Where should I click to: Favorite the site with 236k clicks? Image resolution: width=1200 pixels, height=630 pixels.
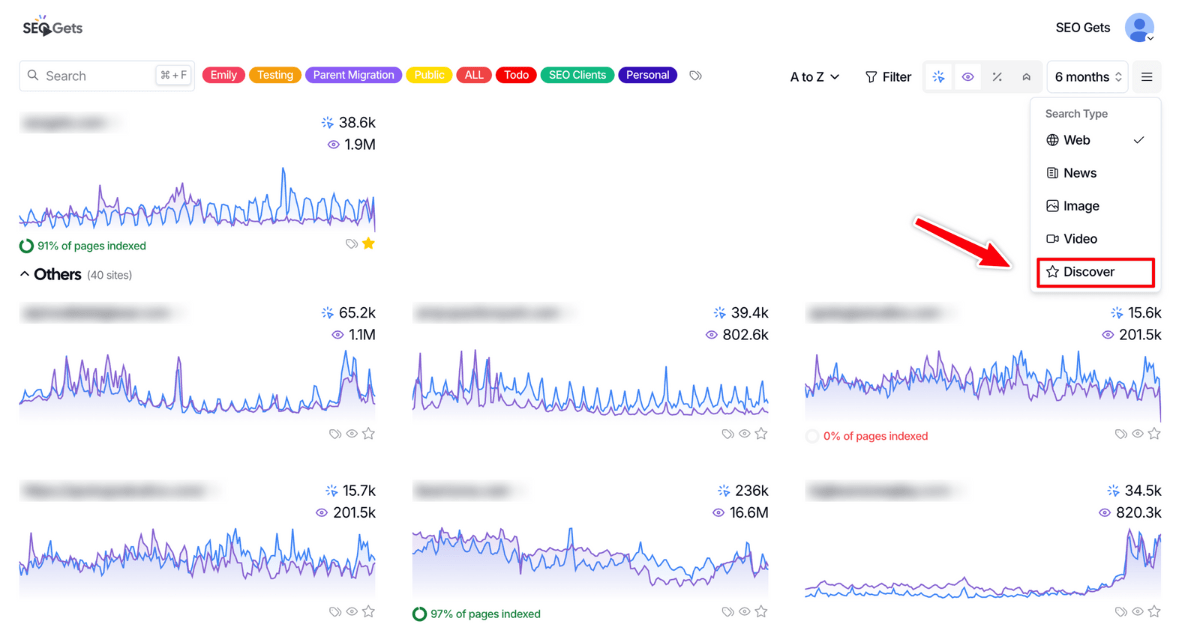pyautogui.click(x=761, y=611)
